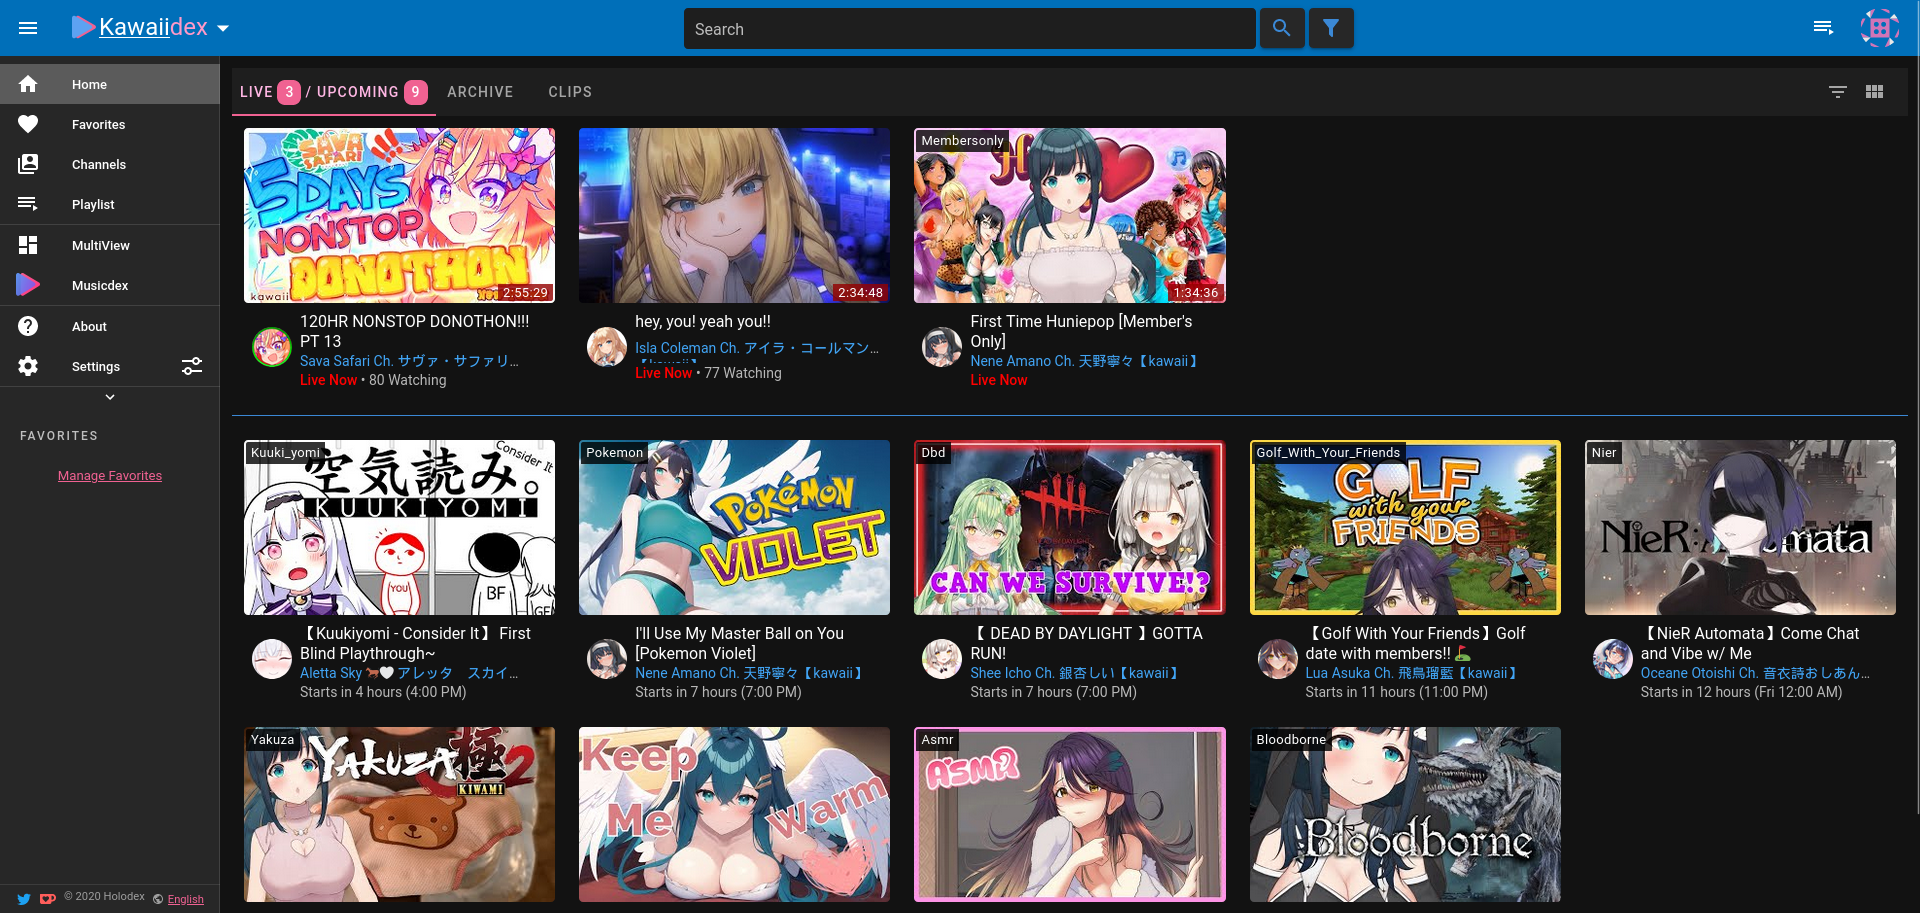This screenshot has height=913, width=1920.
Task: Open the English language selector
Action: [x=185, y=899]
